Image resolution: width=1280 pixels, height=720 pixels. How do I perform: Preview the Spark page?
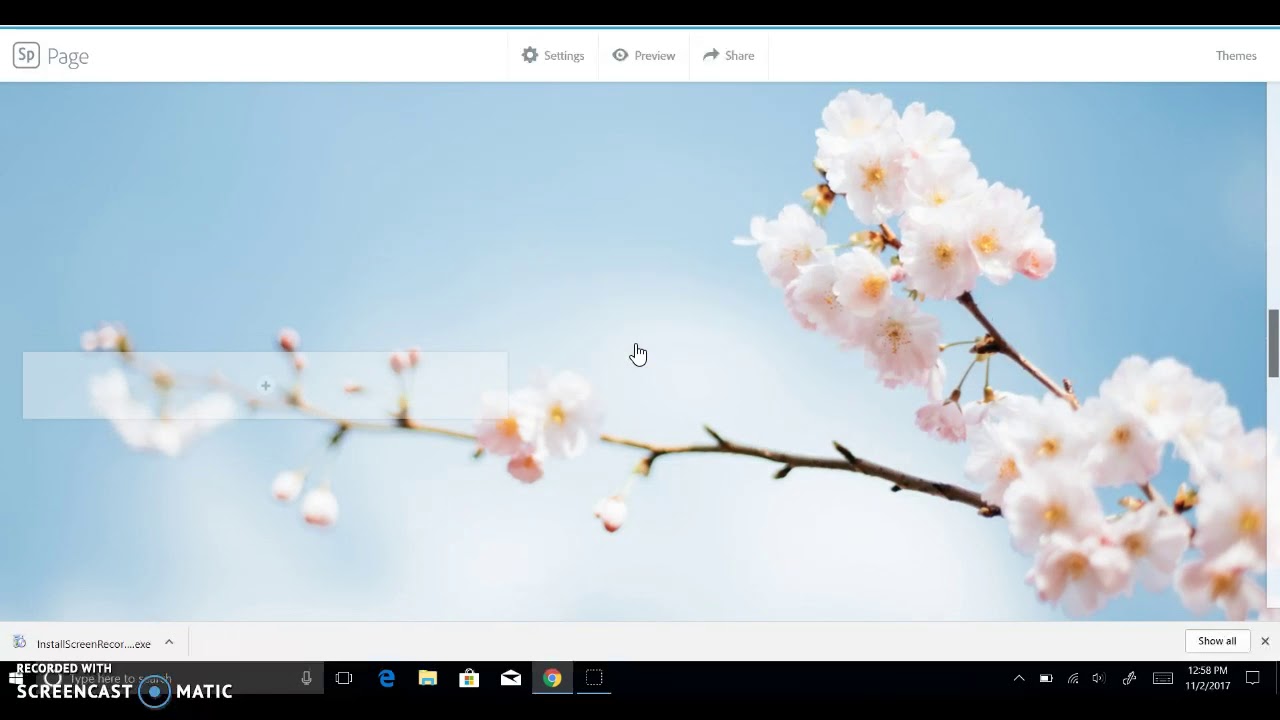(644, 56)
